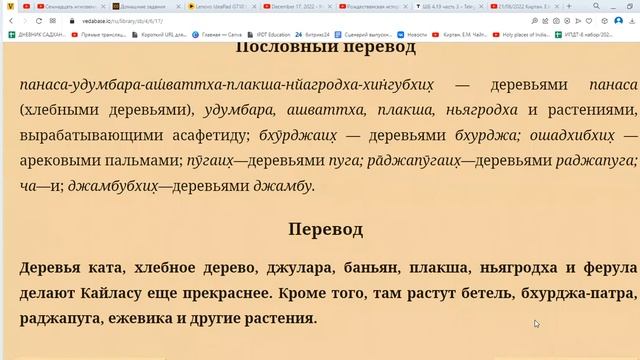This screenshot has width=640, height=360.
Task: Click the word джамбубхих̣
Action: (x=113, y=186)
